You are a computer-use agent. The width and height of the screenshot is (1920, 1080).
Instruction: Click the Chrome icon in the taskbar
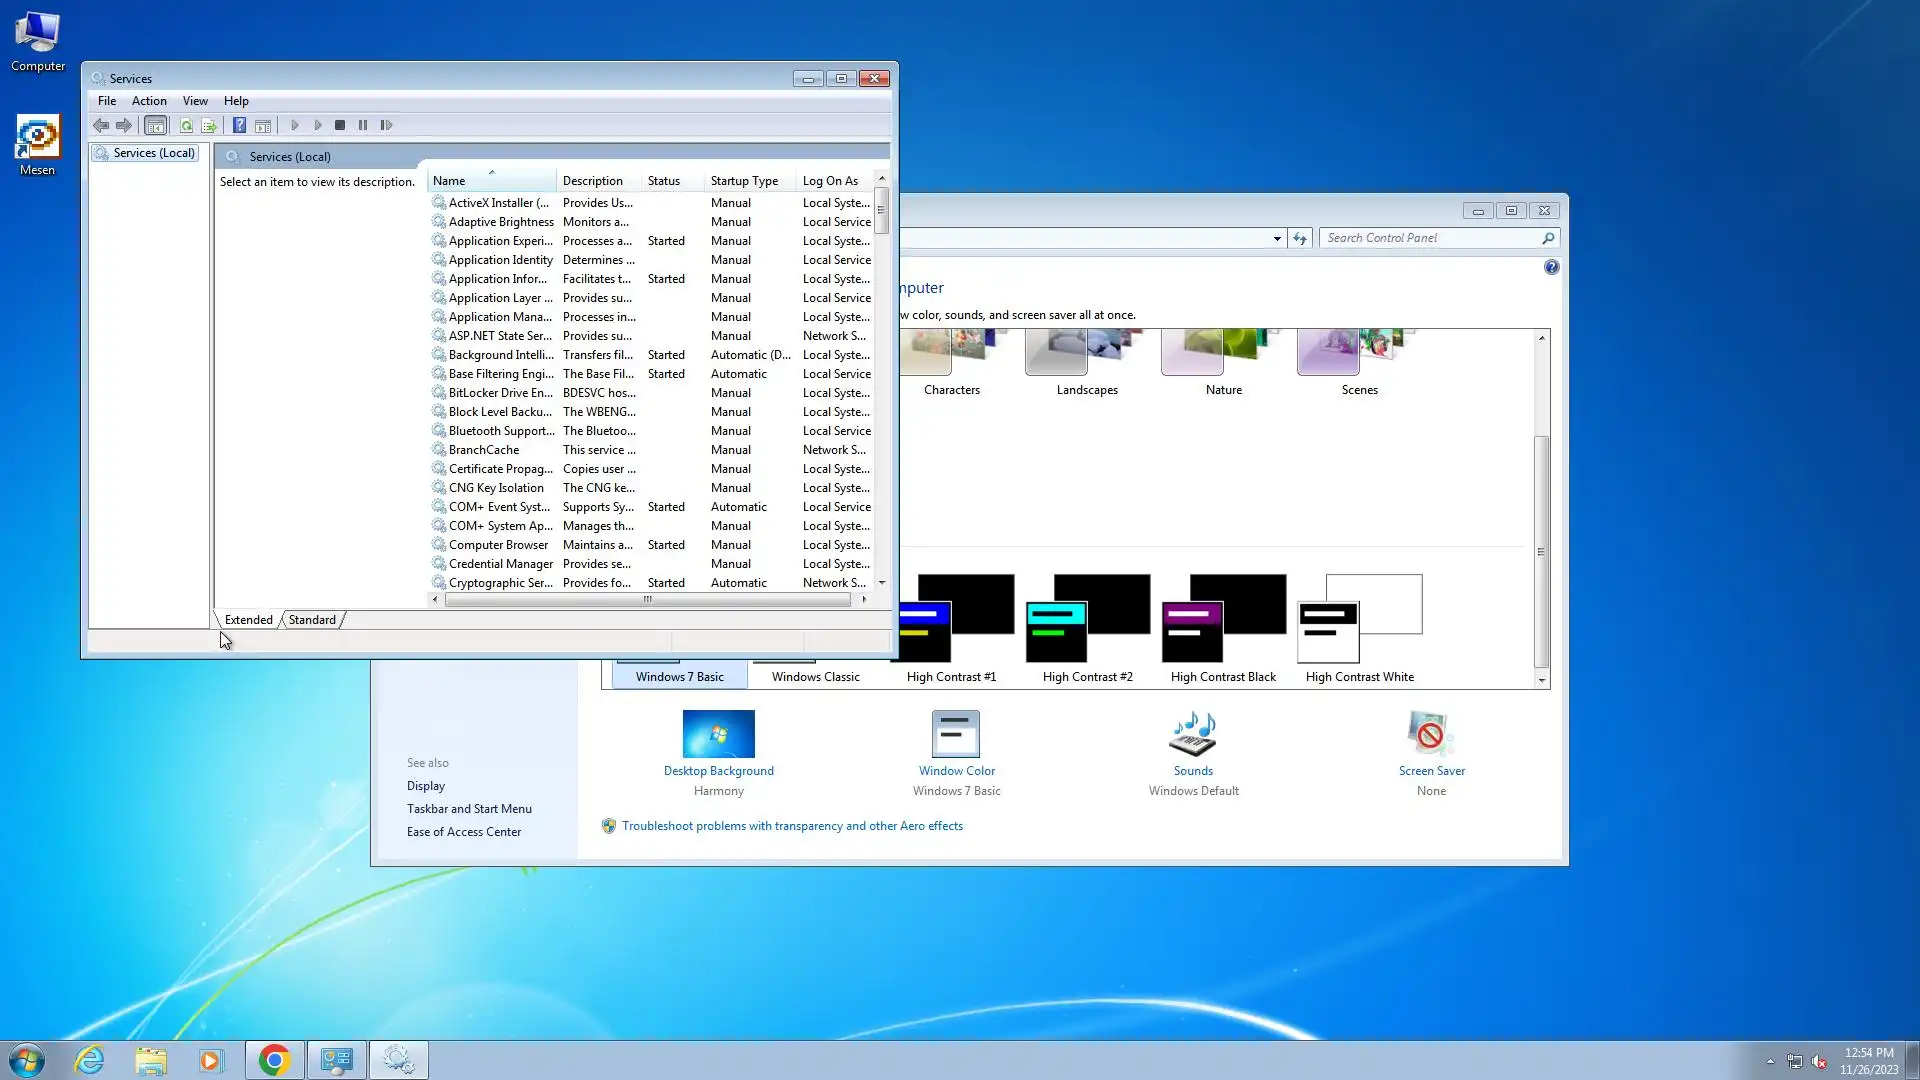click(x=274, y=1060)
